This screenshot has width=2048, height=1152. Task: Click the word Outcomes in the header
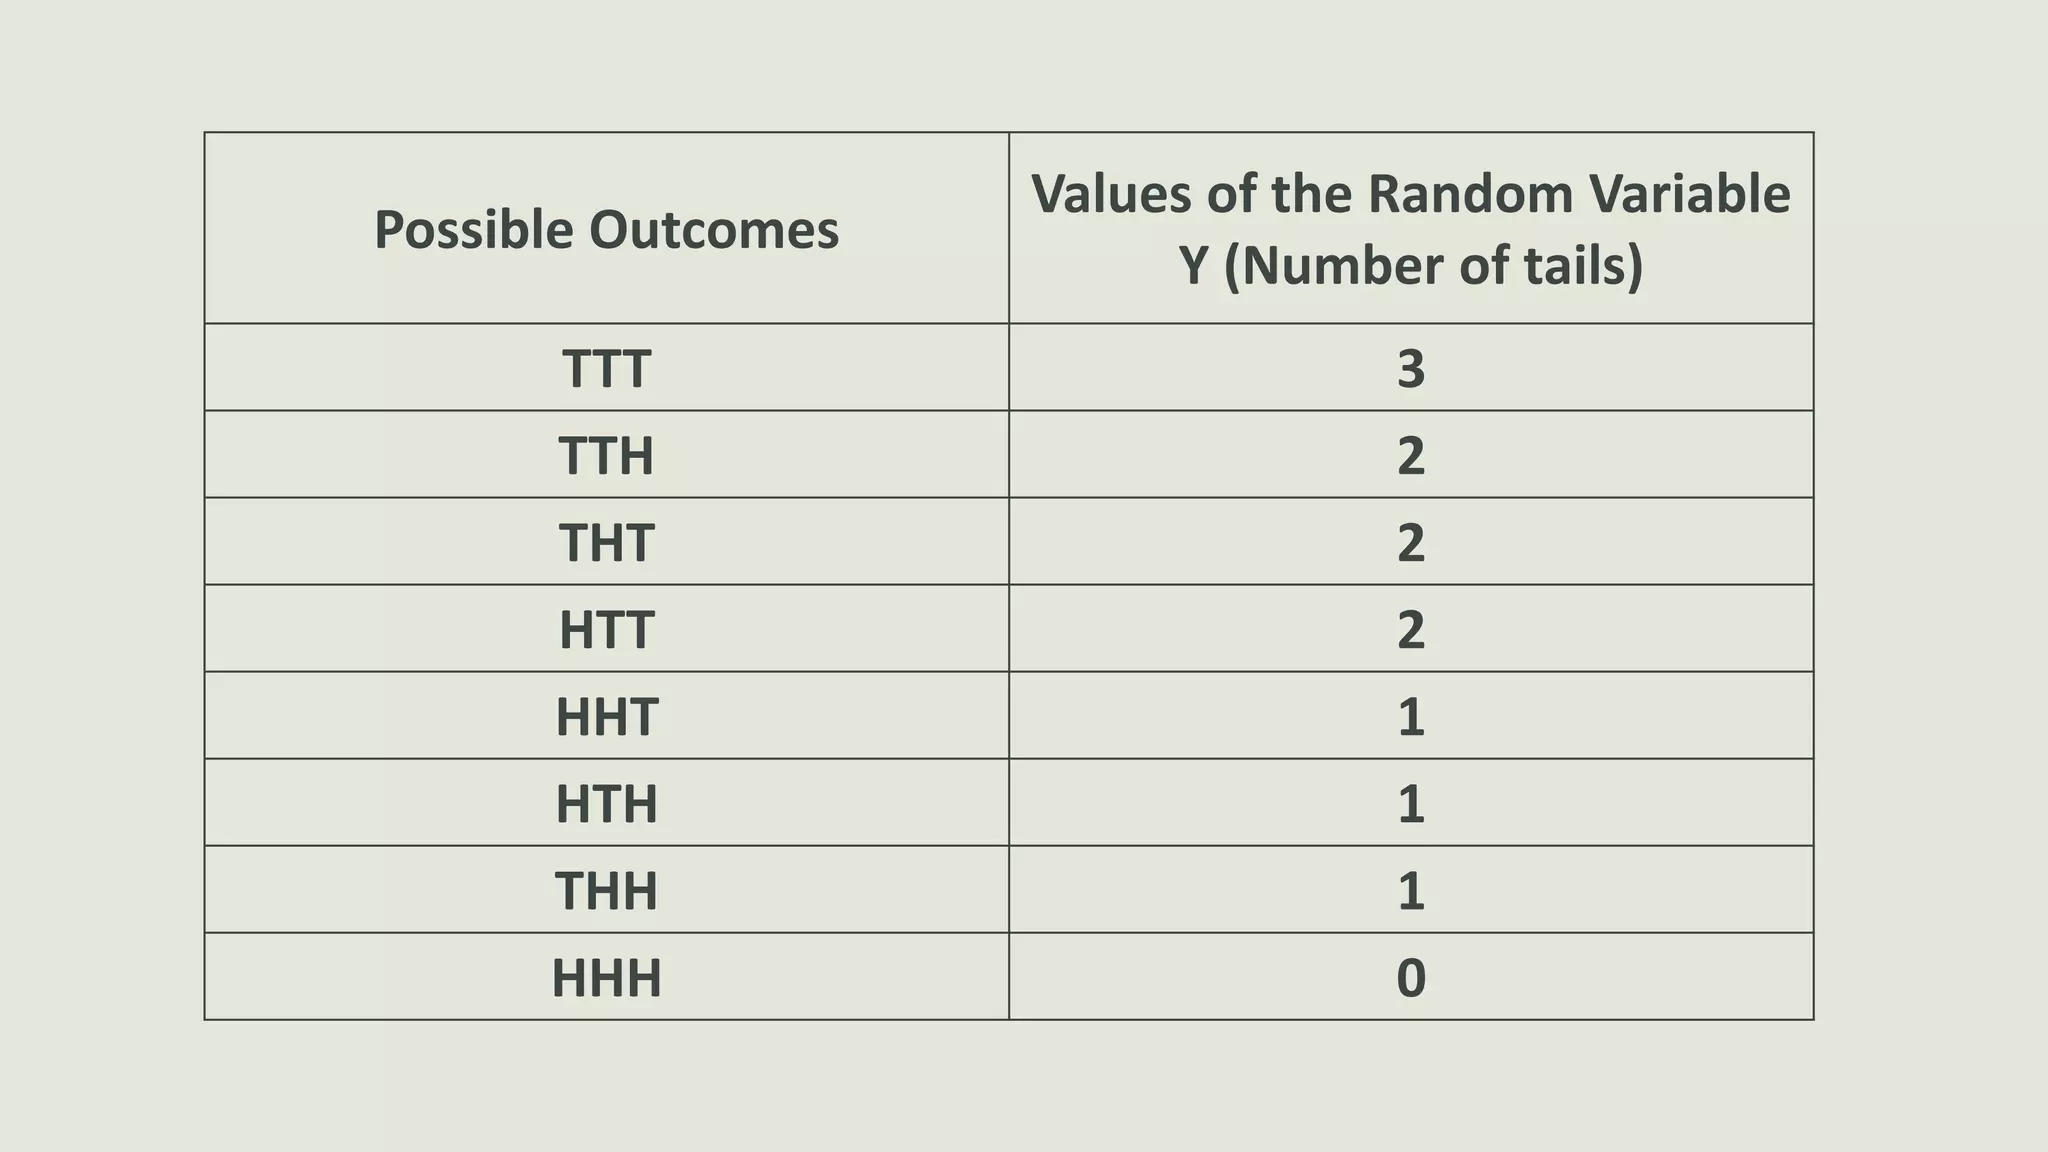[x=713, y=230]
